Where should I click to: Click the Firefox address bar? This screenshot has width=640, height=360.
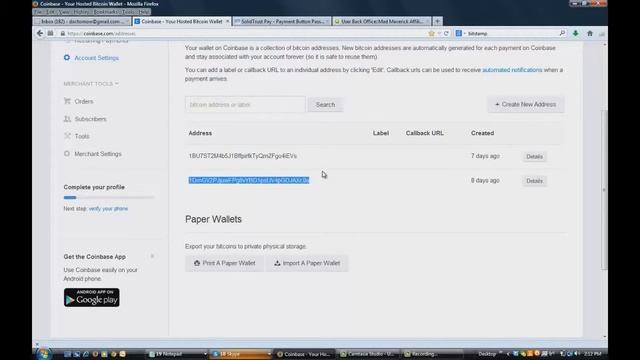point(245,33)
